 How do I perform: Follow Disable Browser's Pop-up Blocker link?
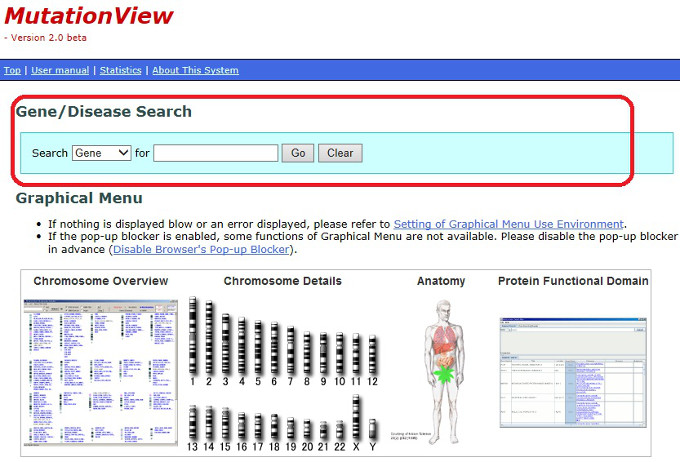coord(204,249)
